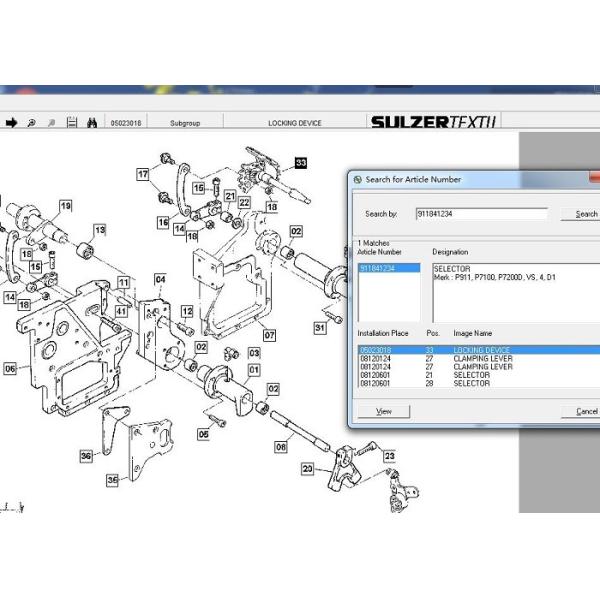Image resolution: width=600 pixels, height=600 pixels.
Task: Open search with the binoculars icon
Action: click(90, 123)
